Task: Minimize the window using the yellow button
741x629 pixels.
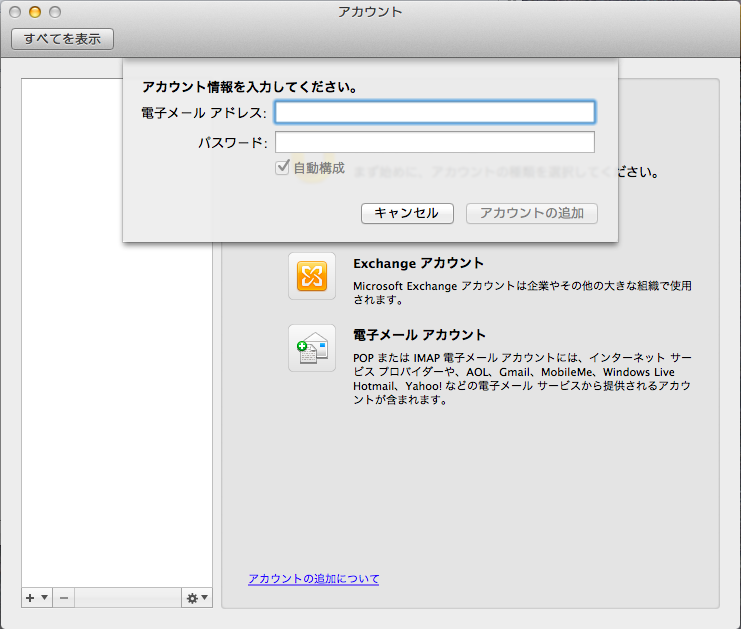Action: (x=35, y=12)
